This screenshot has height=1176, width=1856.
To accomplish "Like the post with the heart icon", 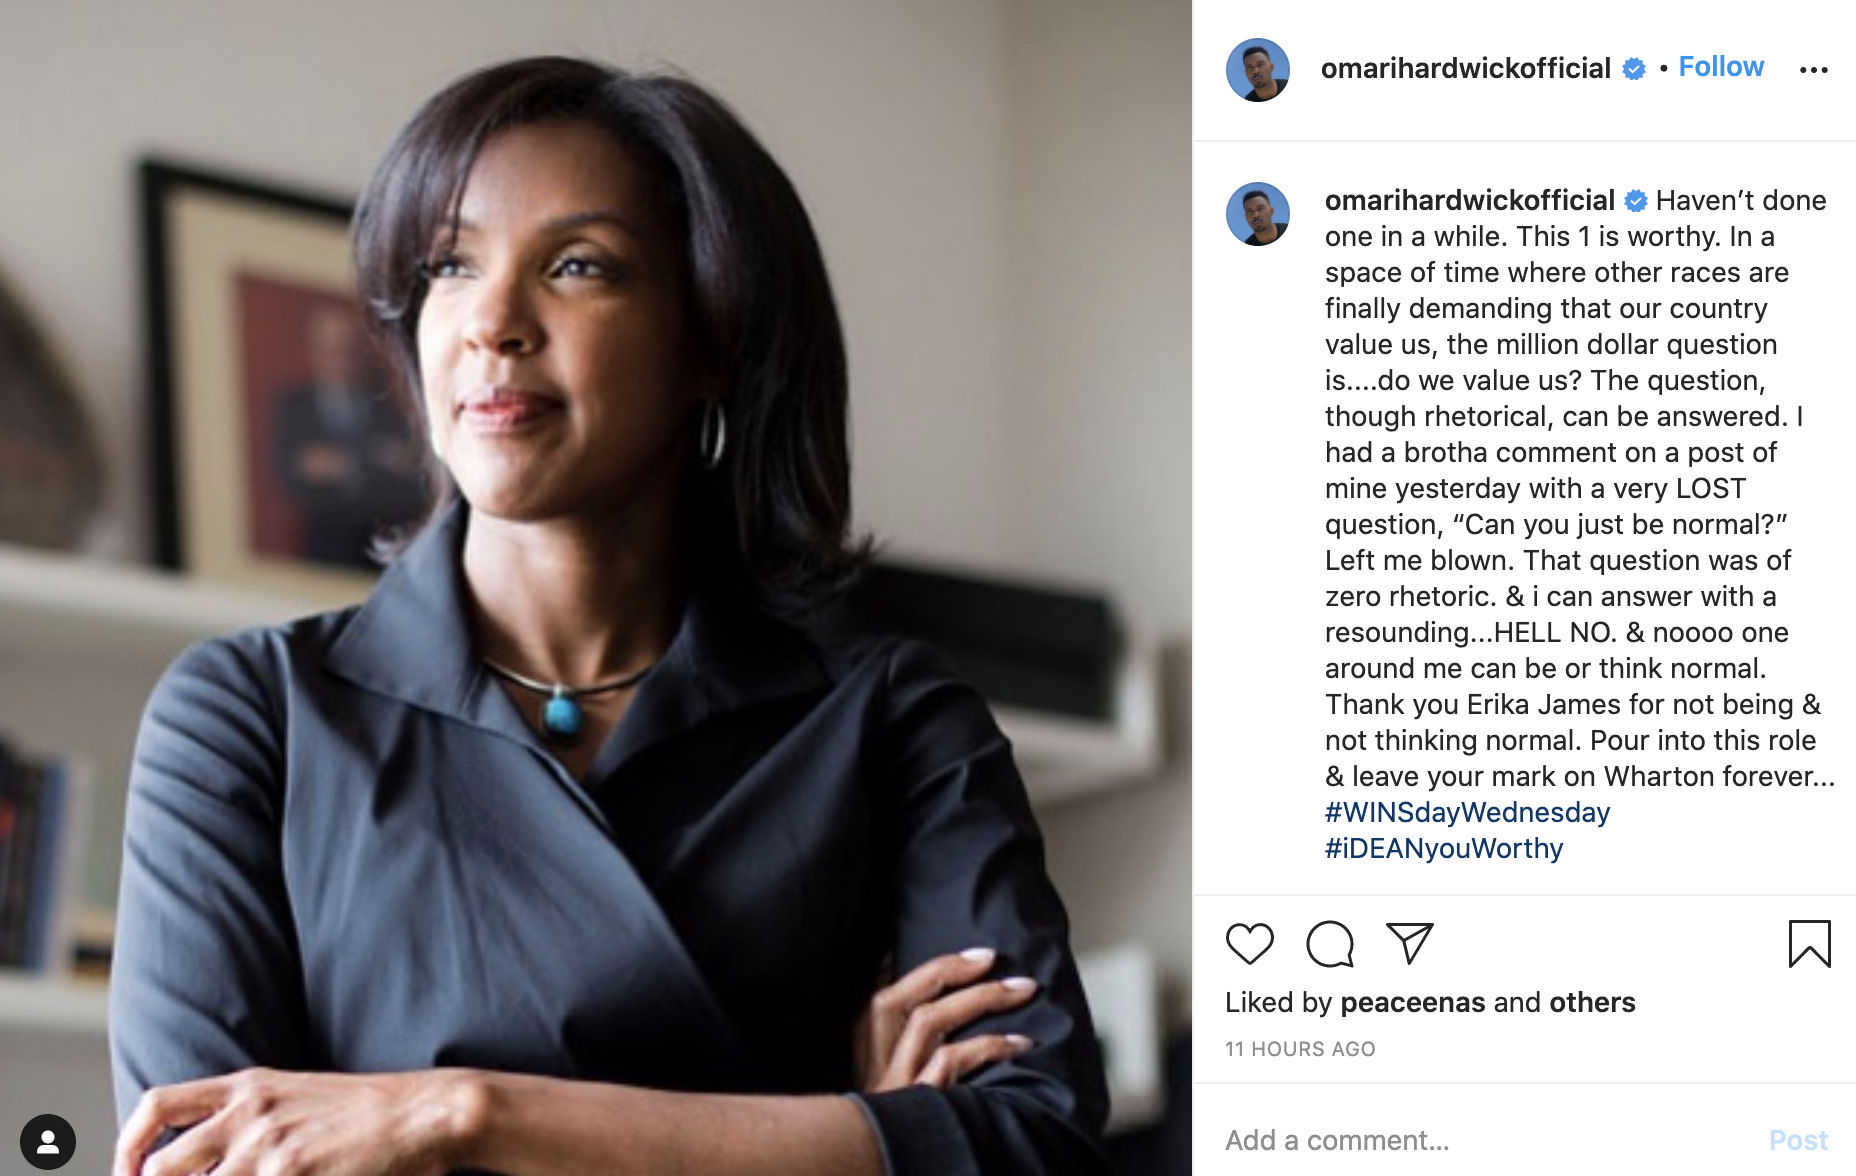I will pos(1249,943).
